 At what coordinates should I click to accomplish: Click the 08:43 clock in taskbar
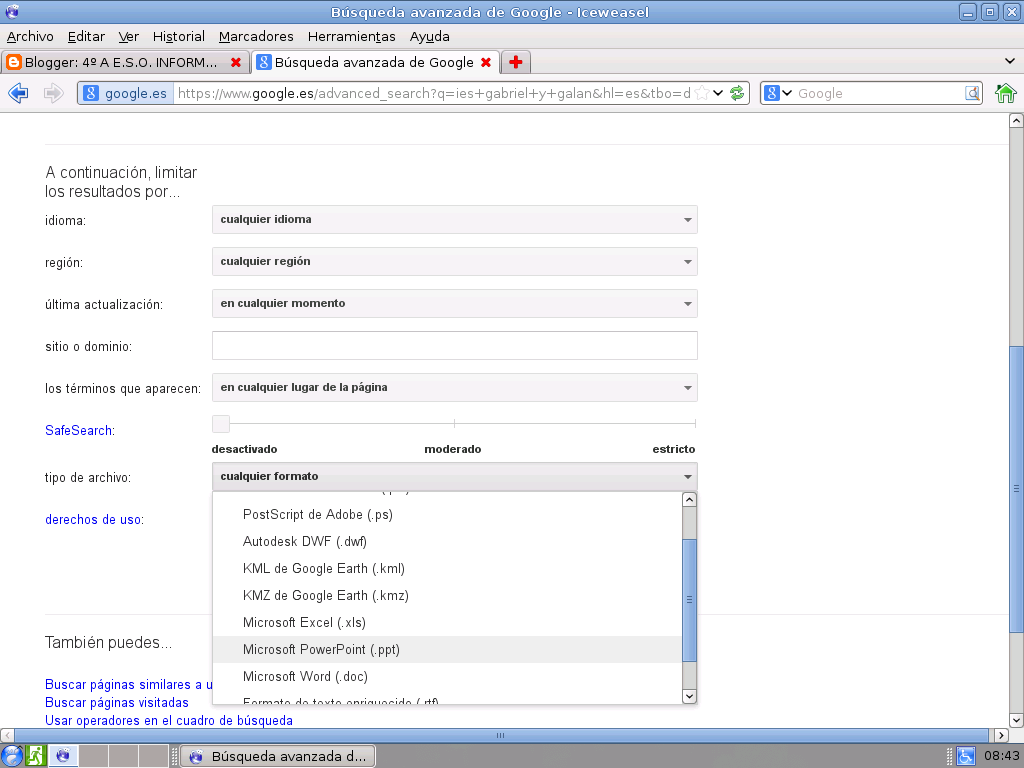pyautogui.click(x=1001, y=756)
